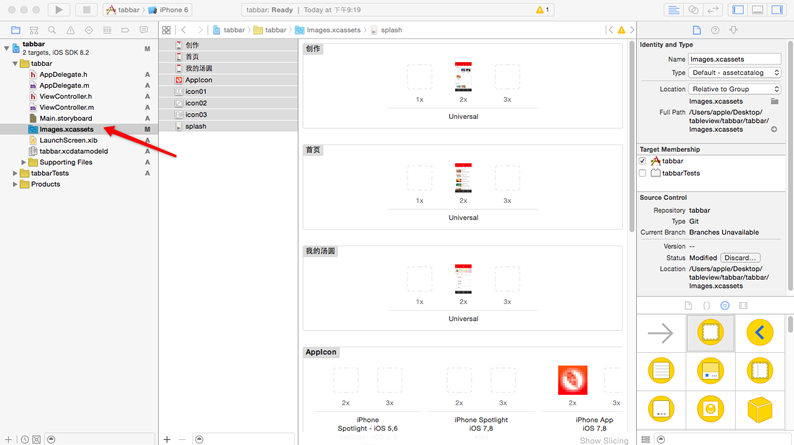Image resolution: width=794 pixels, height=445 pixels.
Task: Open the Media library tab
Action: [743, 306]
